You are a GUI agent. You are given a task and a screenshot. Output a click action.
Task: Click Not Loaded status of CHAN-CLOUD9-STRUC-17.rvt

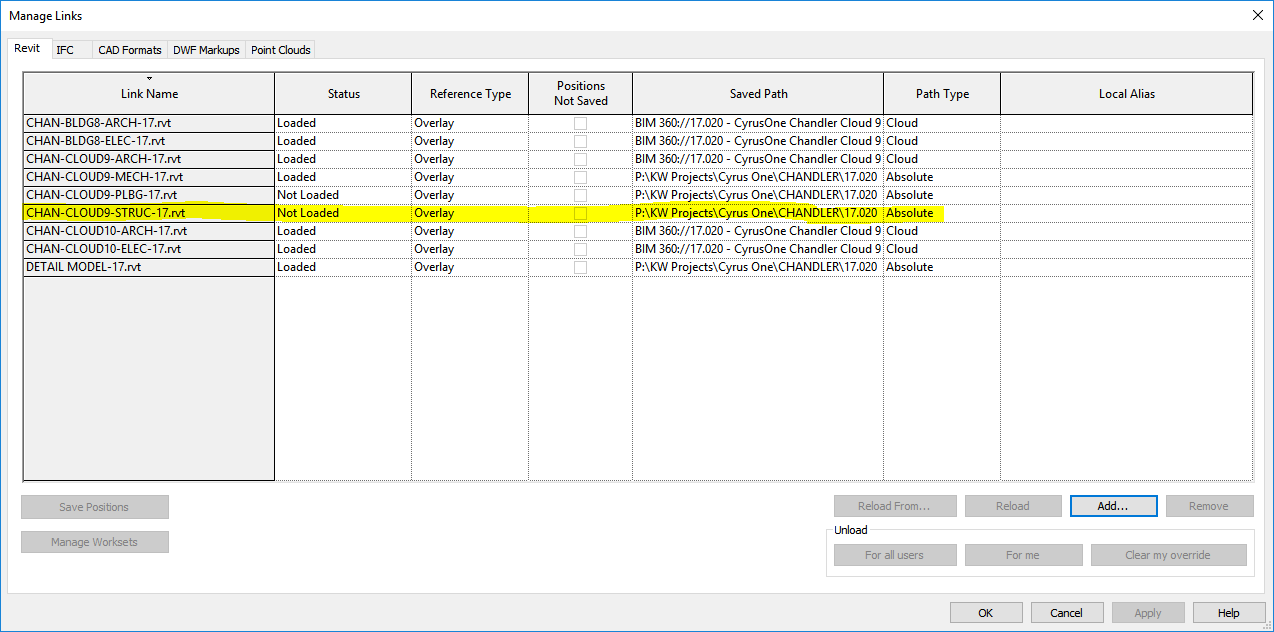coord(343,213)
